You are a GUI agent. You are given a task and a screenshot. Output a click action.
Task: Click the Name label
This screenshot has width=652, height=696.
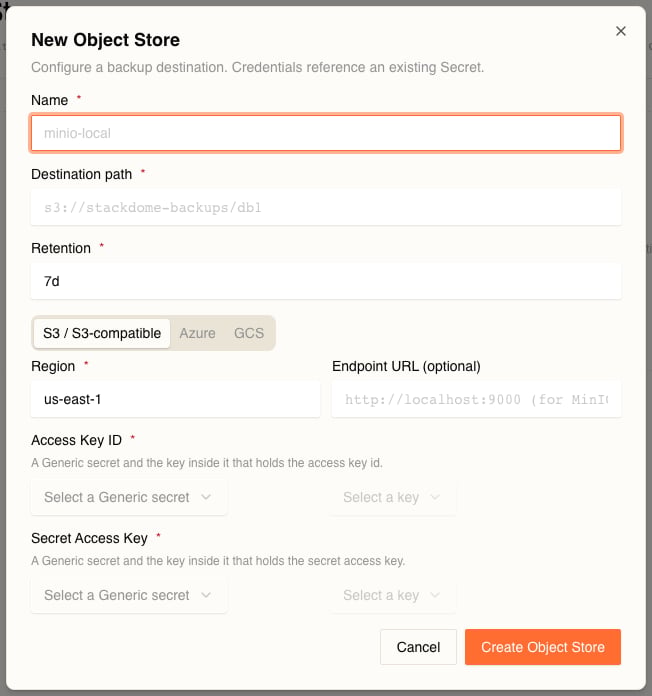50,100
